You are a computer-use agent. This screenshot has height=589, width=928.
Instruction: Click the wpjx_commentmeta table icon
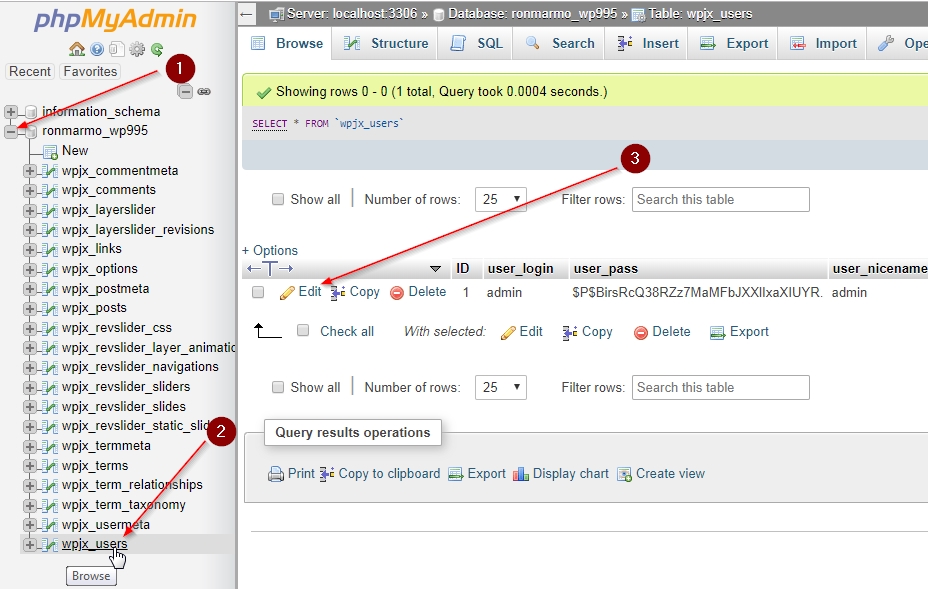50,171
